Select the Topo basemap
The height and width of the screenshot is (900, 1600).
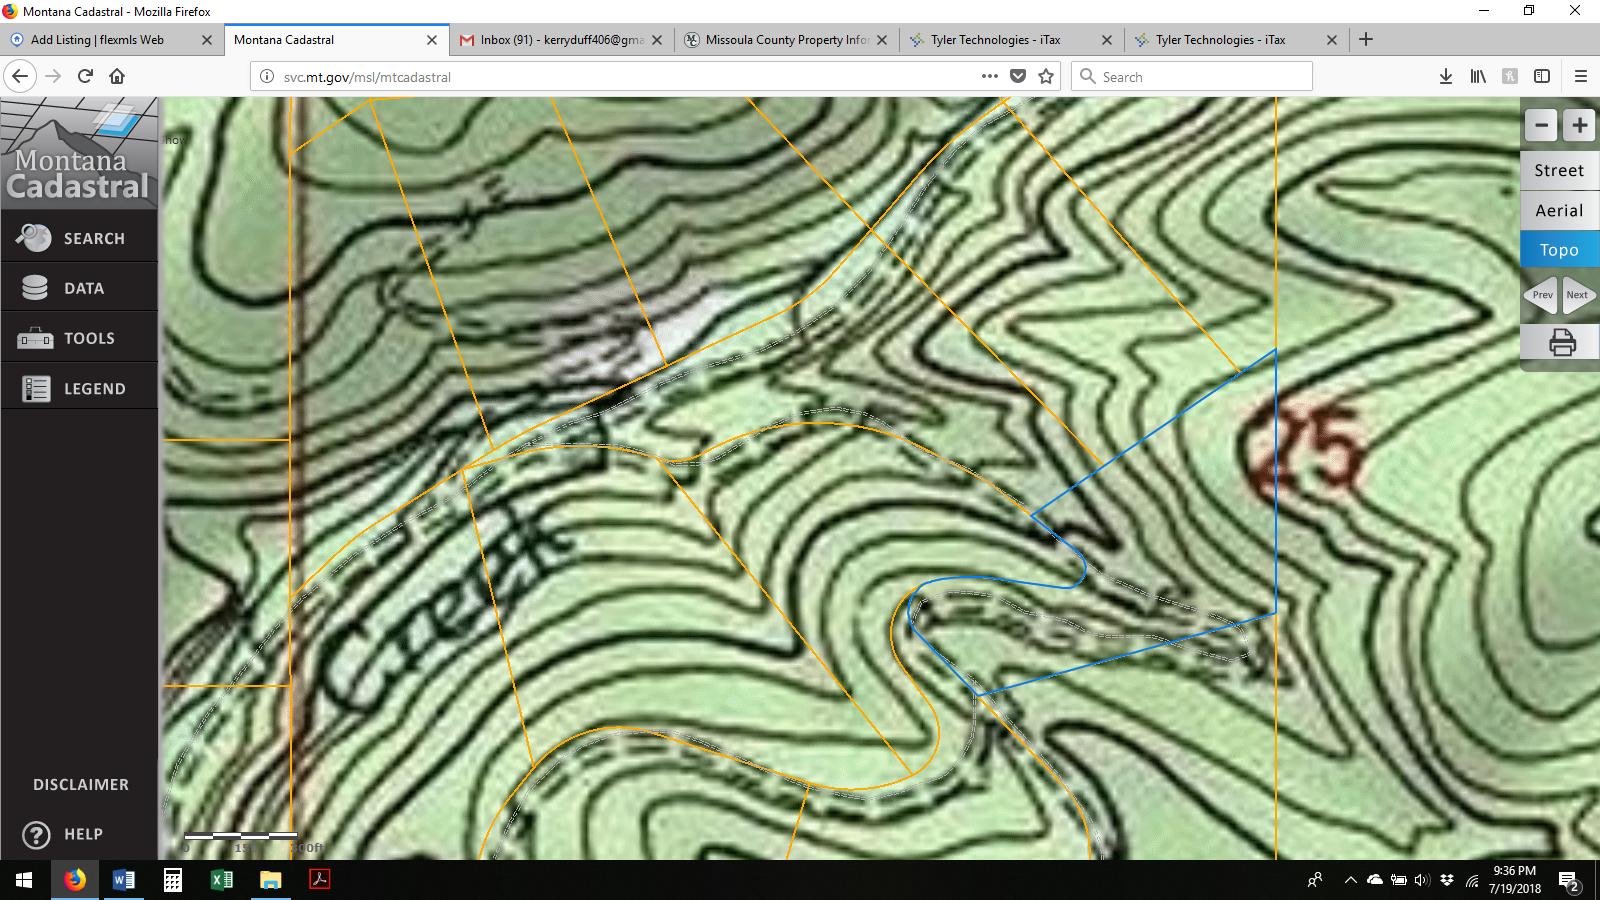tap(1559, 250)
